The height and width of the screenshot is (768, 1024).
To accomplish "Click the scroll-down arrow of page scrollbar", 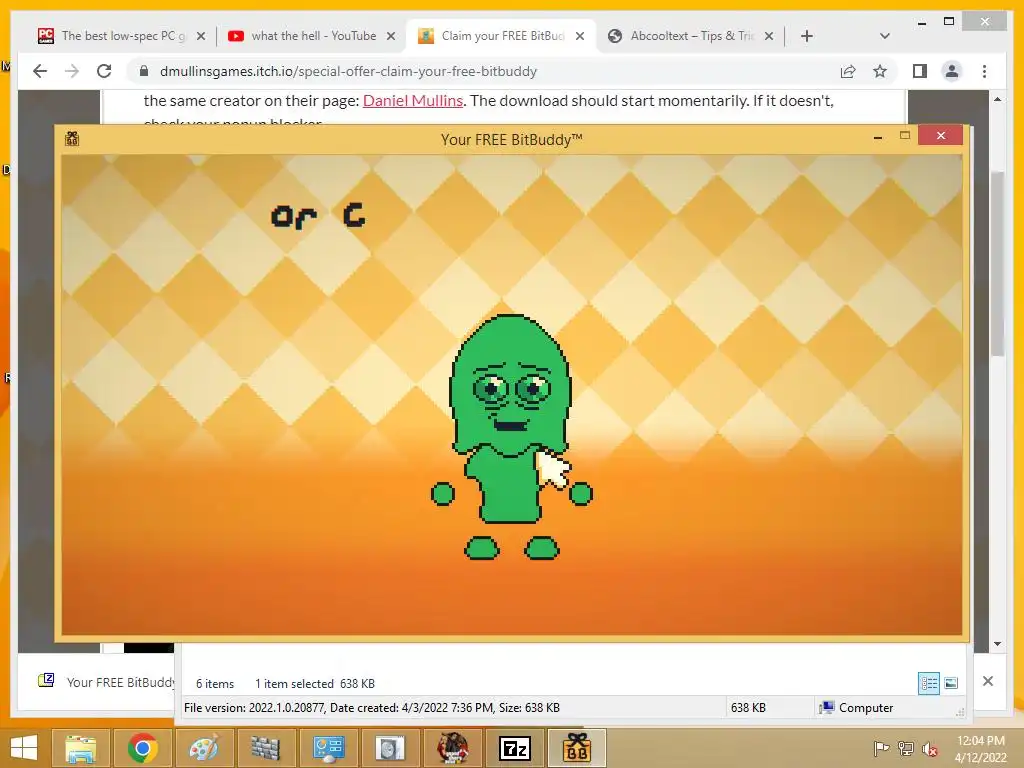I will tap(997, 644).
